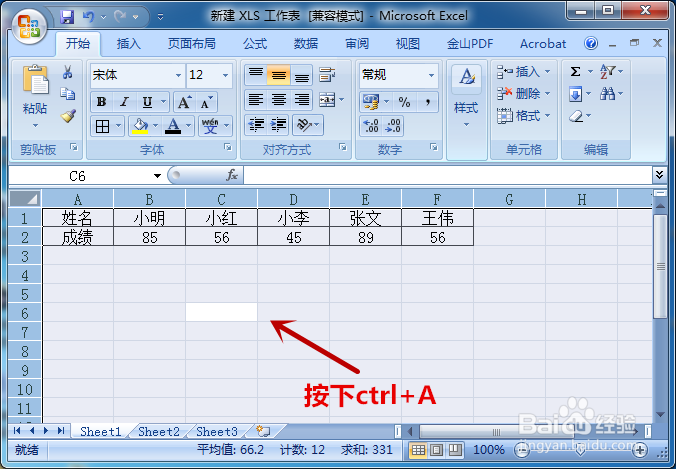Paste clipboard contents using the 粘贴 icon

(x=35, y=80)
